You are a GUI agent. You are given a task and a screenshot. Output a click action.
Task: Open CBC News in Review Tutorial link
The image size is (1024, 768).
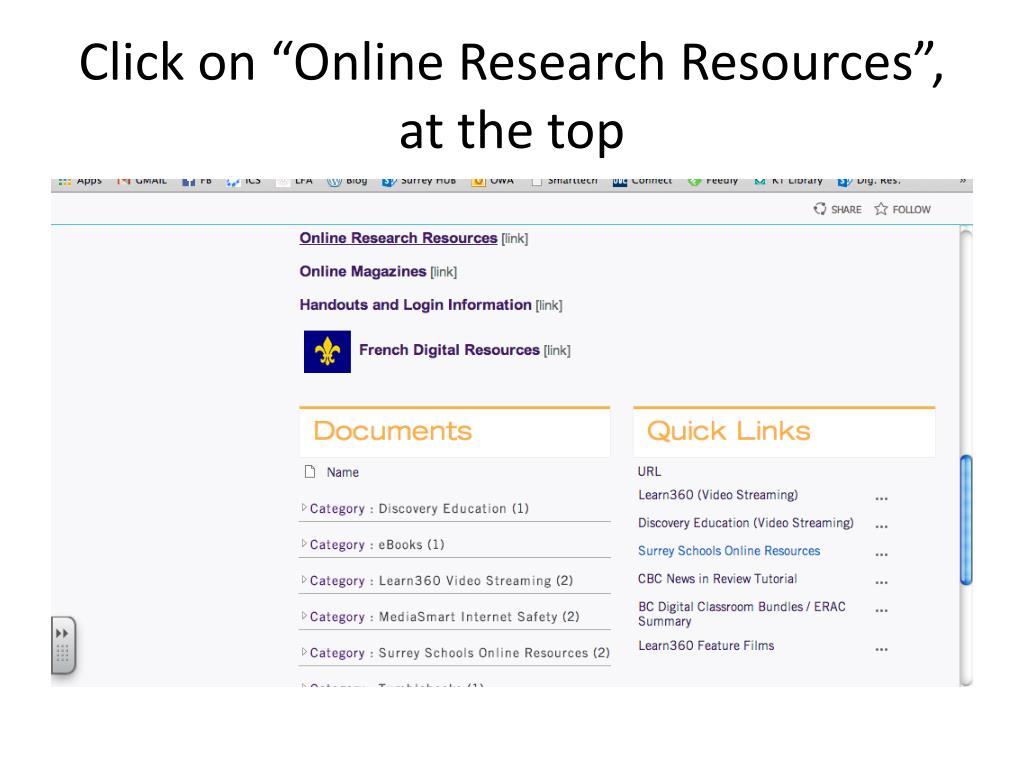717,579
